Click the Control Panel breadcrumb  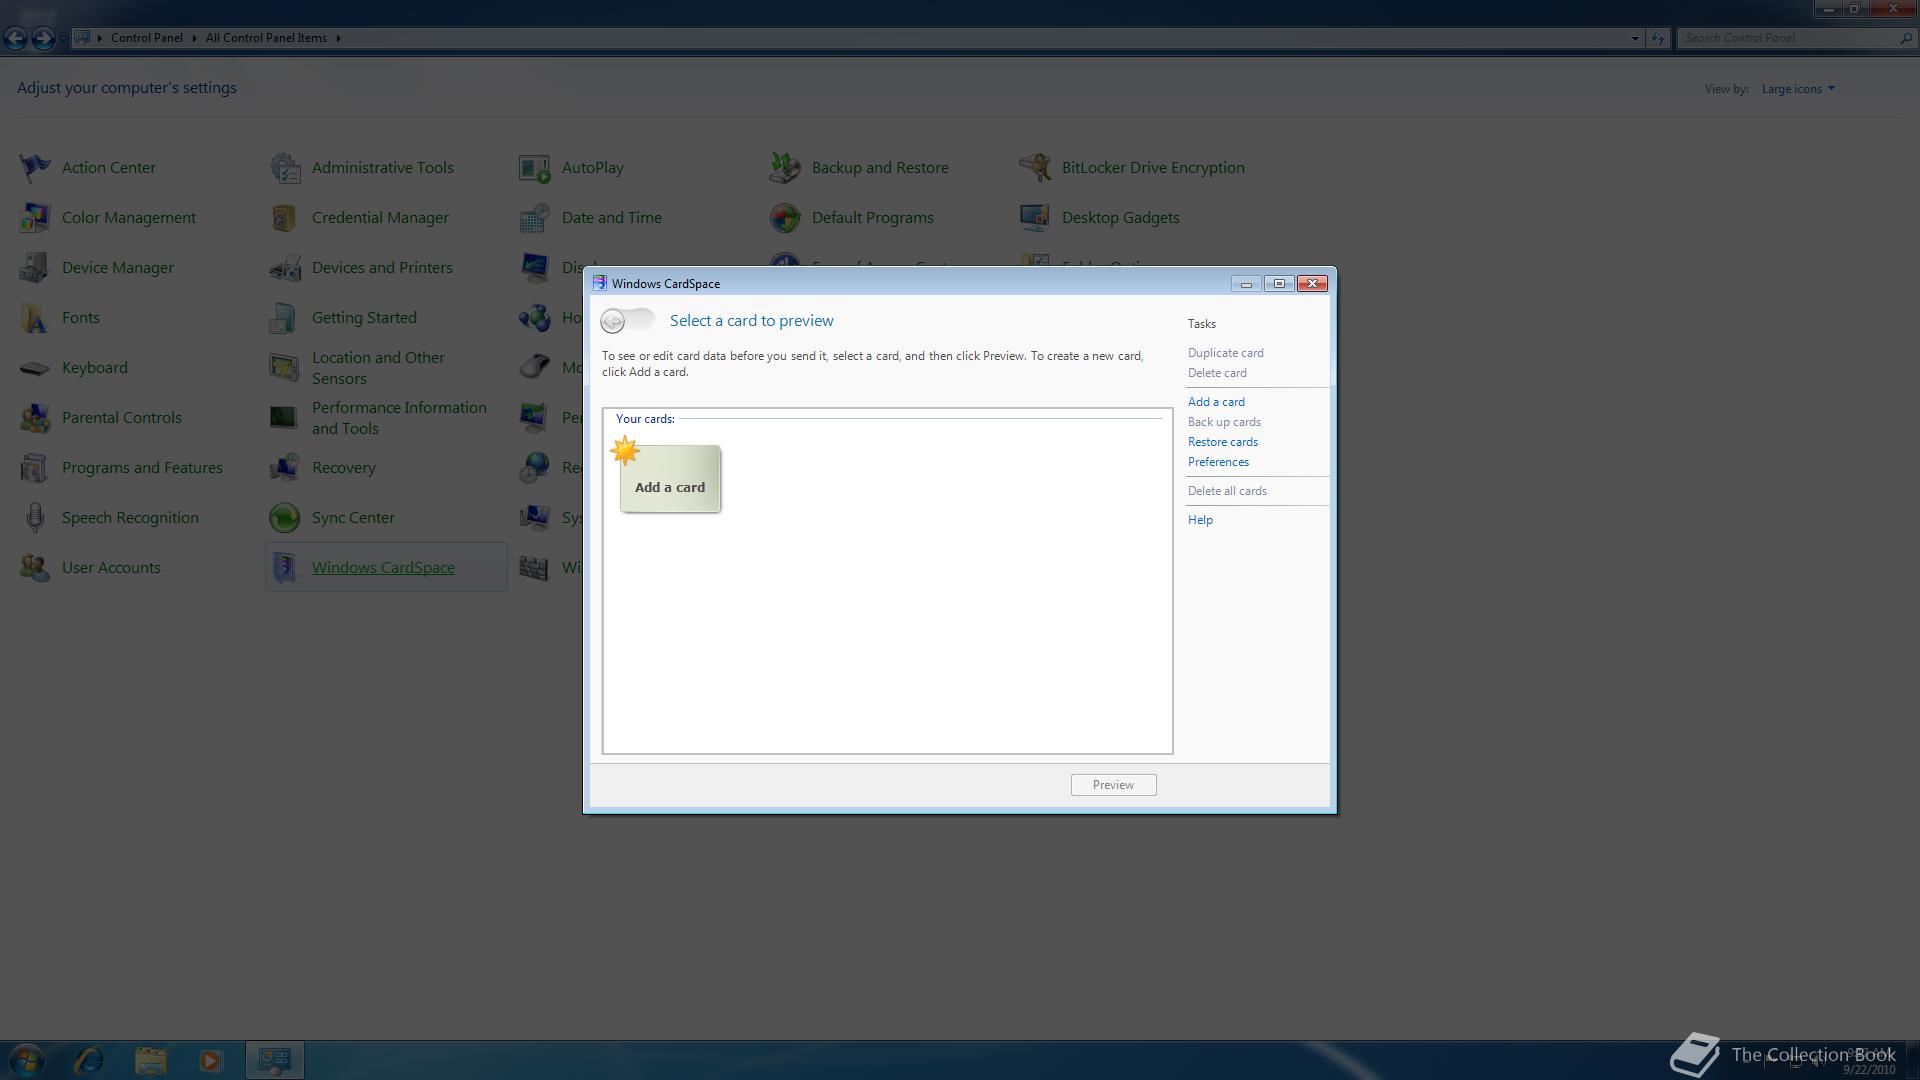147,38
